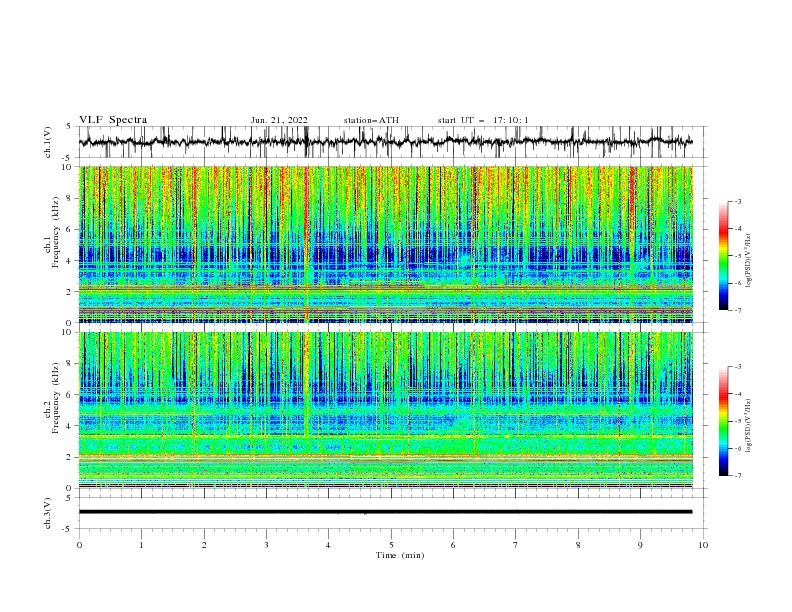Click inside the ch.2 spectrogram panel

point(386,410)
